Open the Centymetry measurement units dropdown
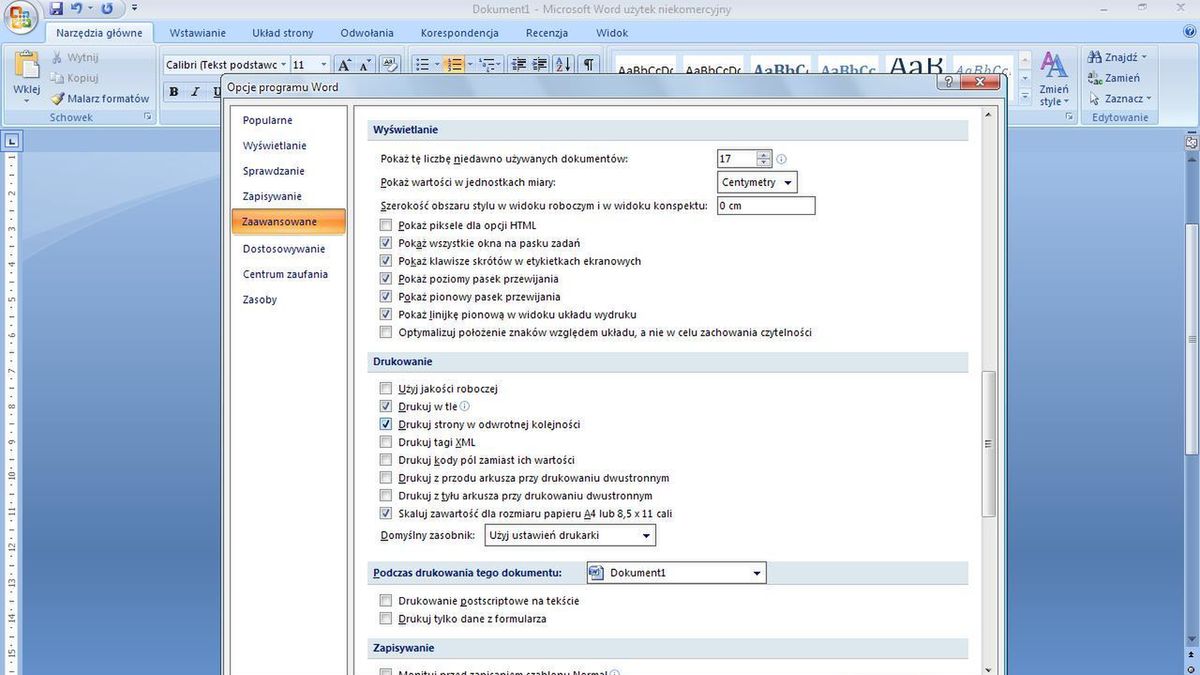 point(757,182)
